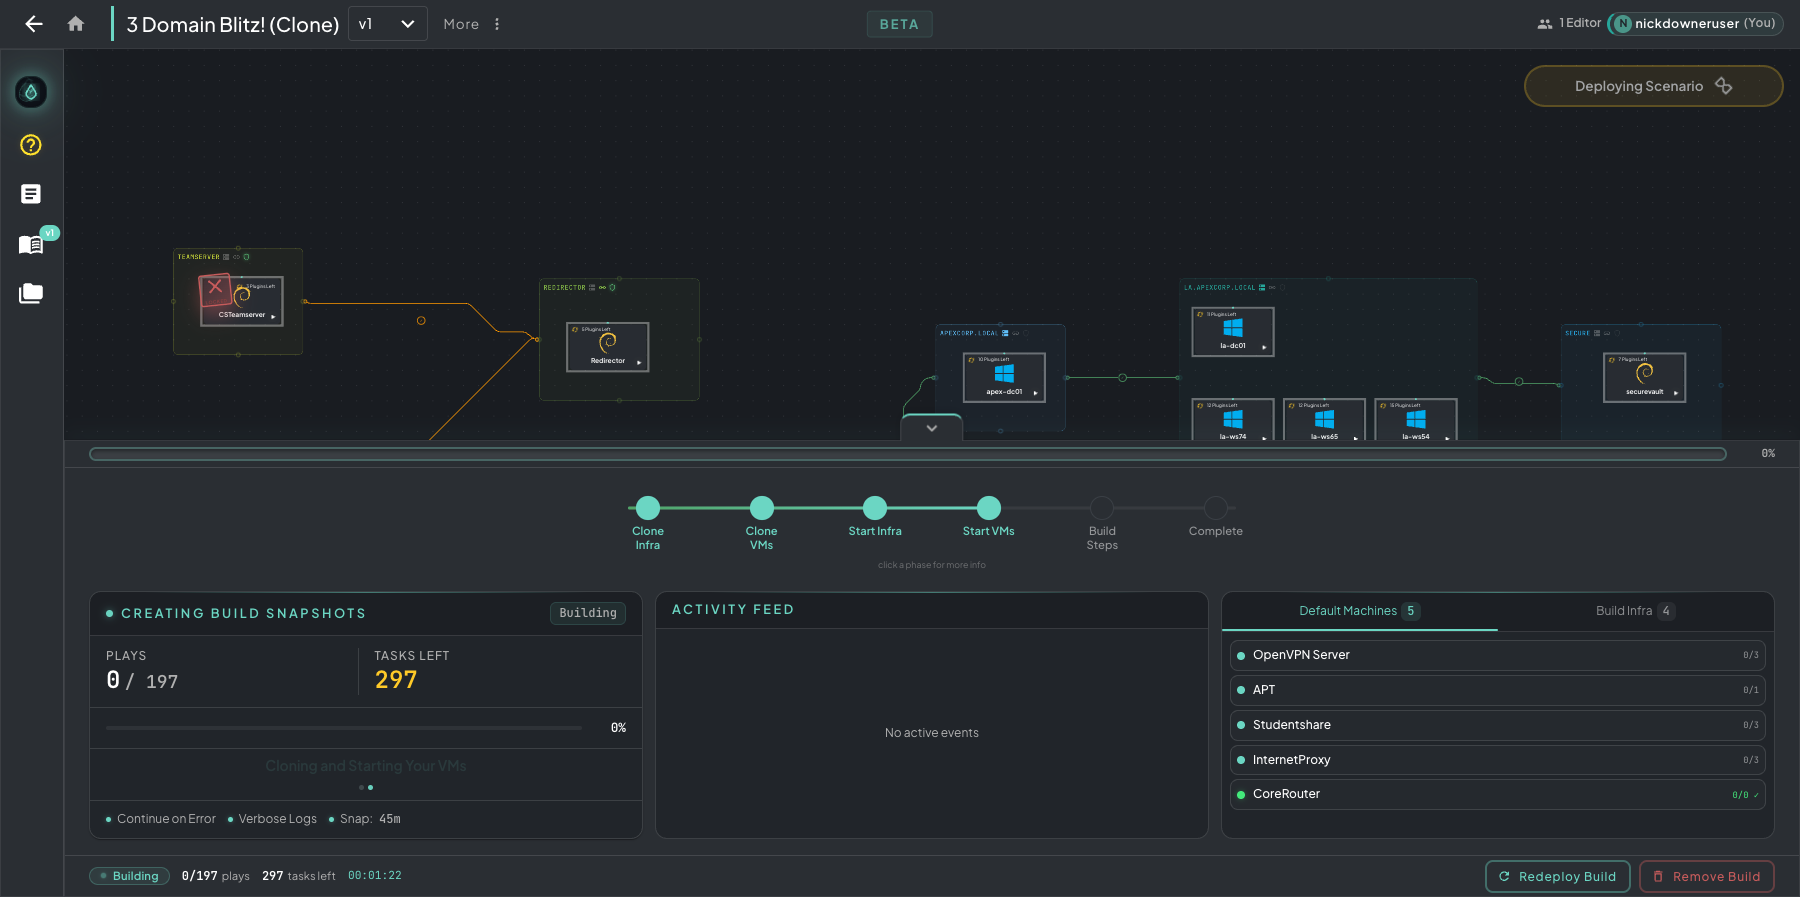Click the connection marker between Teamserver and Redirector
The height and width of the screenshot is (897, 1800).
[421, 321]
